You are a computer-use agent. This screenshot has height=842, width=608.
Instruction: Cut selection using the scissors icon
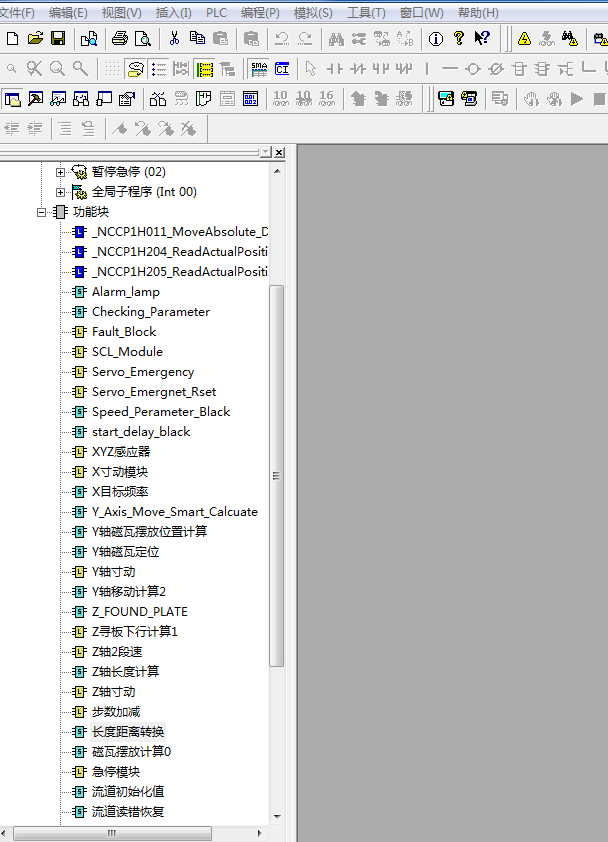coord(174,39)
